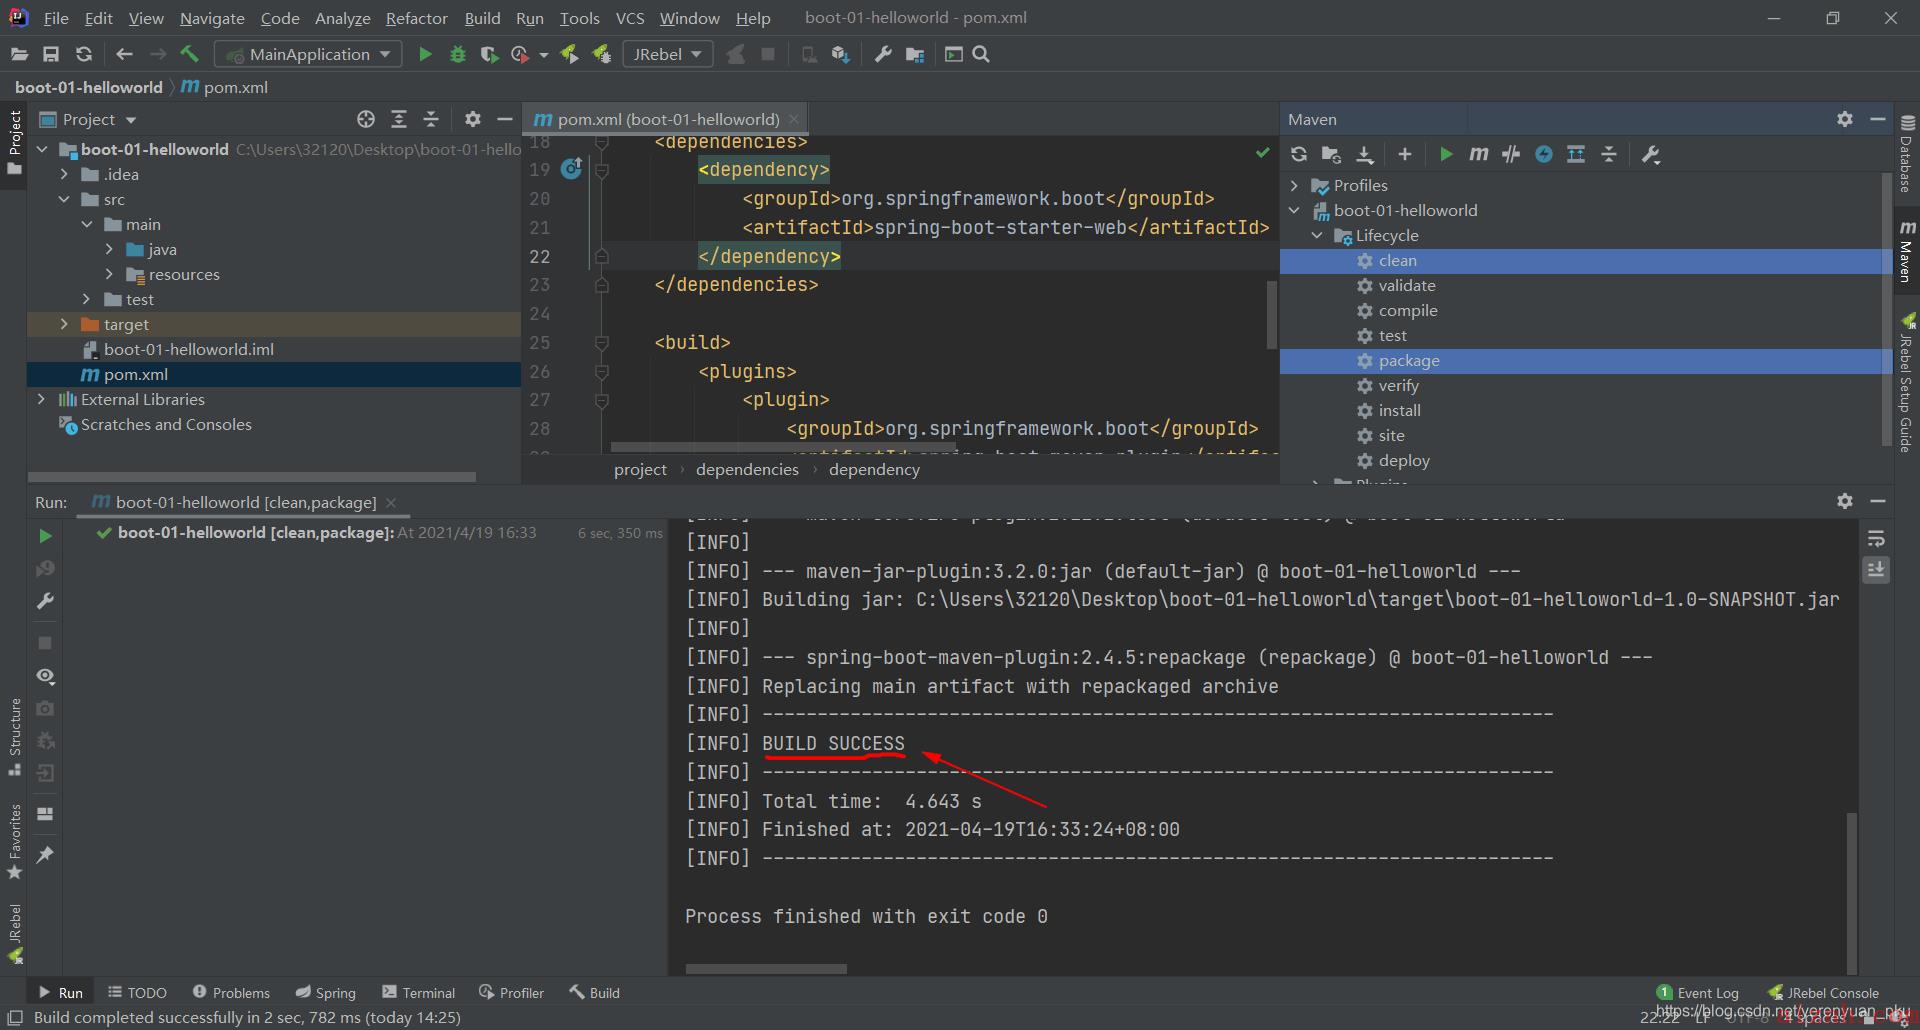Toggle eye icon in Run panel sidebar
1920x1030 pixels.
[45, 676]
